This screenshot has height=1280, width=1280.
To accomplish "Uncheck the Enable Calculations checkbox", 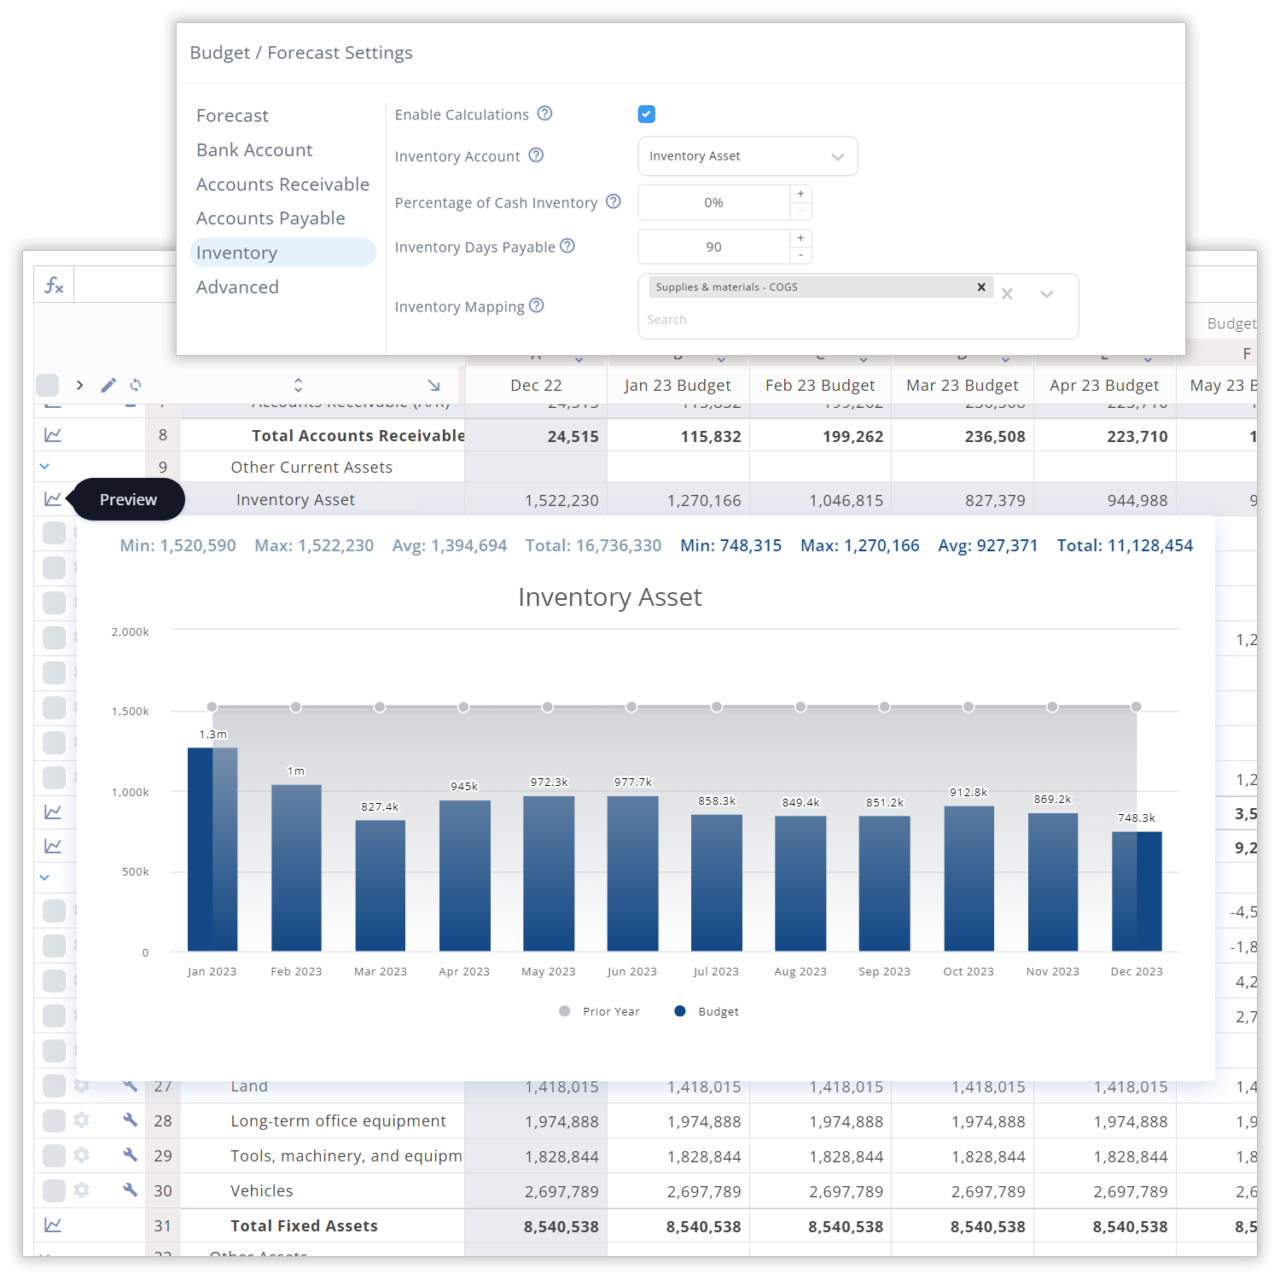I will click(x=646, y=114).
